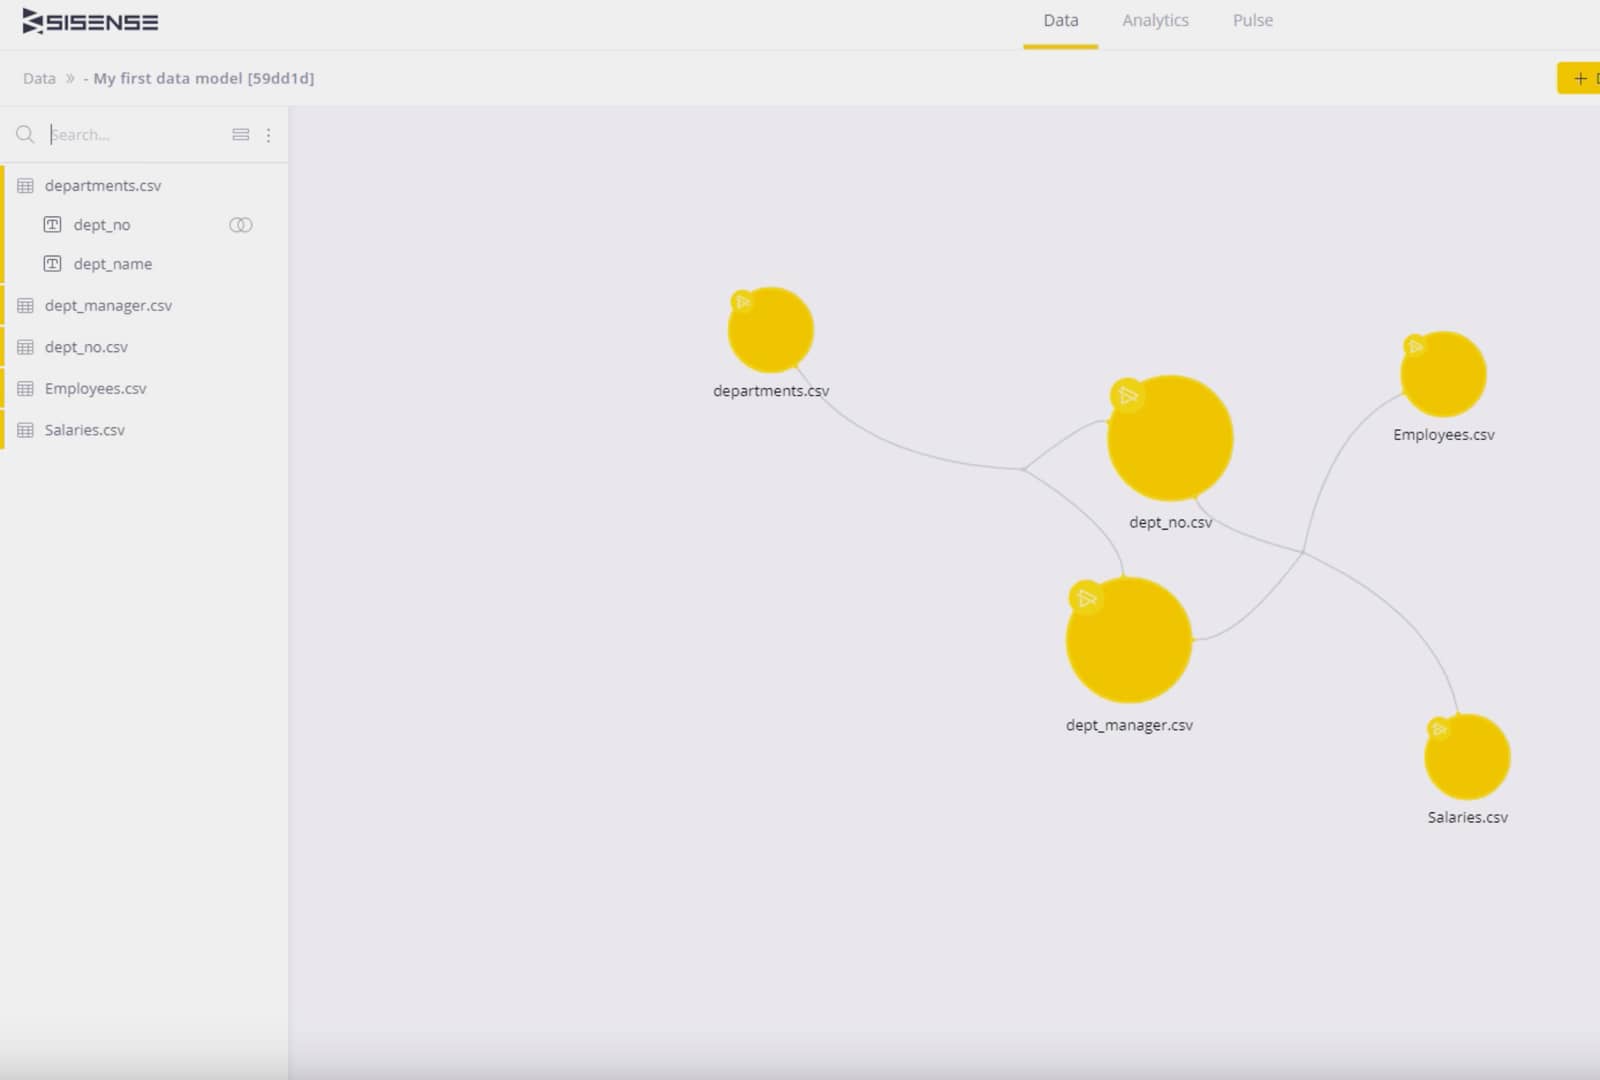Screen dimensions: 1600x1080
Task: Switch to the Analytics tab
Action: point(1155,20)
